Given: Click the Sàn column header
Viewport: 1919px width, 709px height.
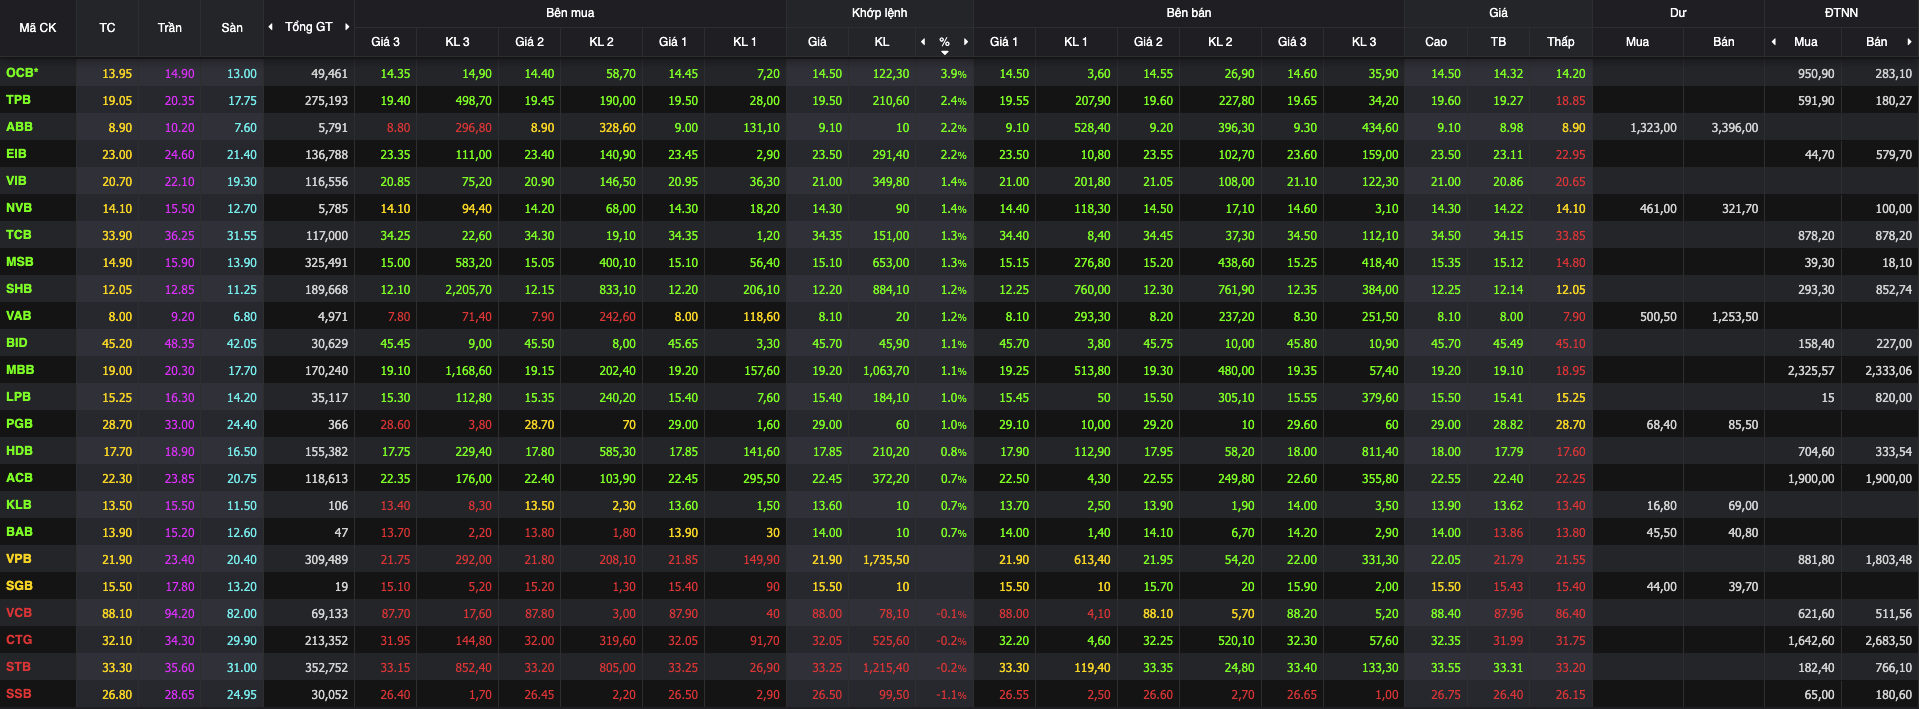Looking at the screenshot, I should tap(232, 28).
